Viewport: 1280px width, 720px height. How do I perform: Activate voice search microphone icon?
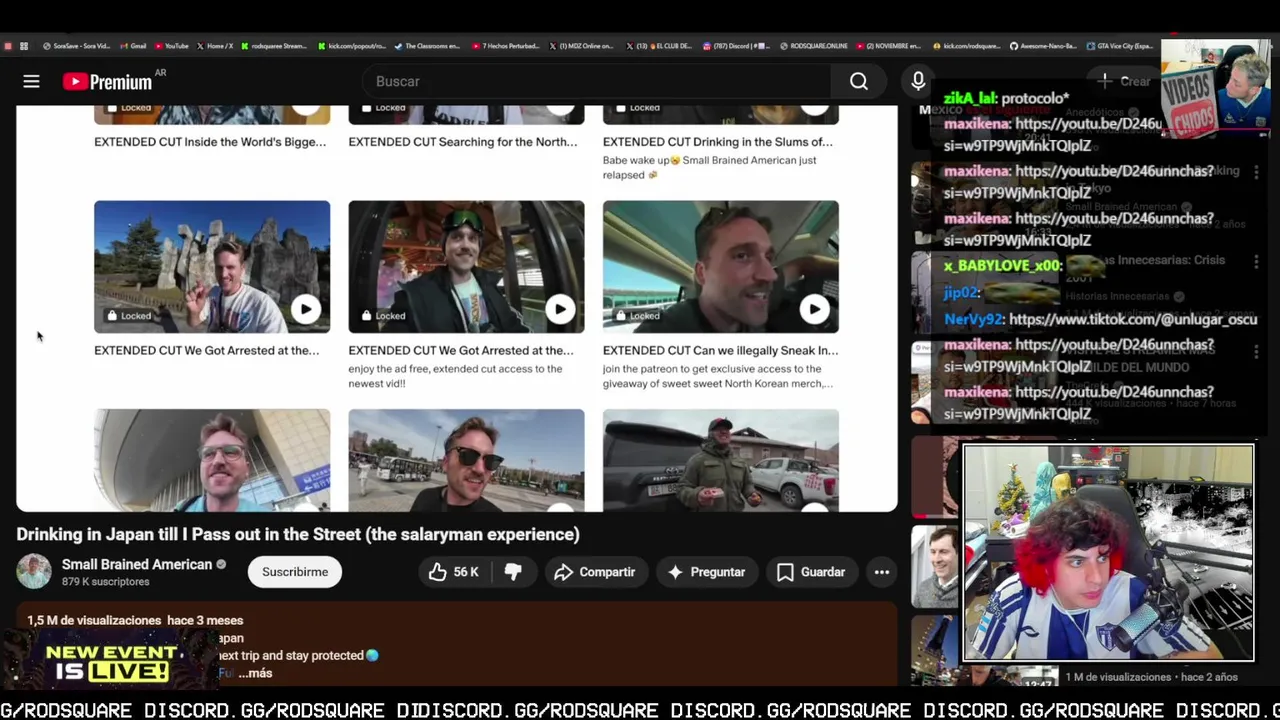(x=918, y=81)
